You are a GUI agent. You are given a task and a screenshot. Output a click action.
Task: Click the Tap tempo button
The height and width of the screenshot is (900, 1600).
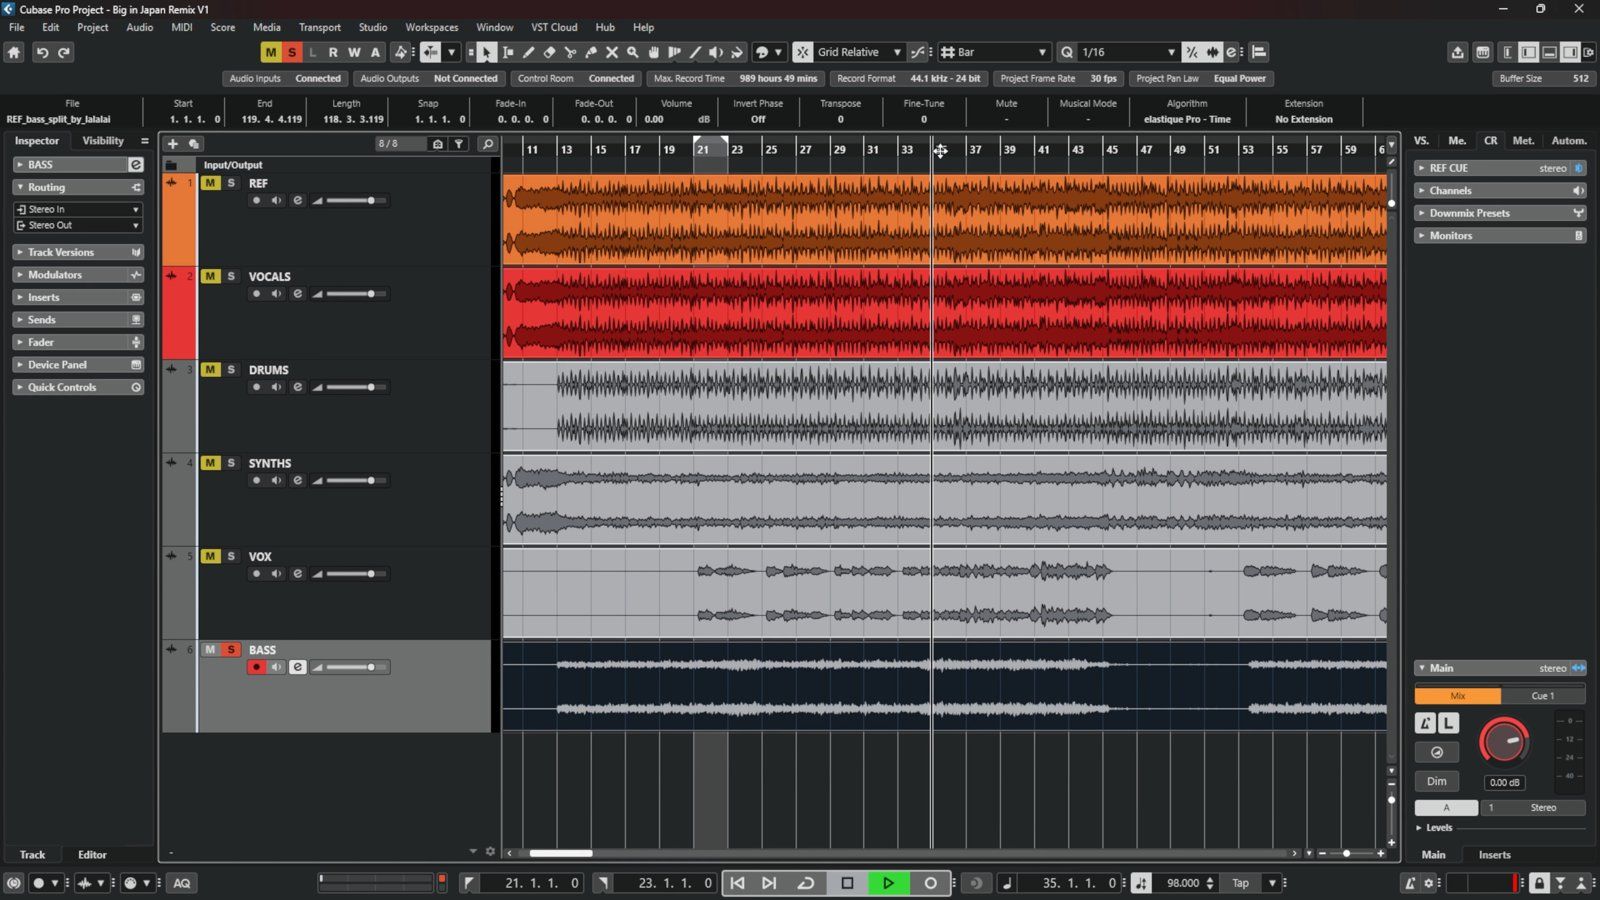point(1241,883)
